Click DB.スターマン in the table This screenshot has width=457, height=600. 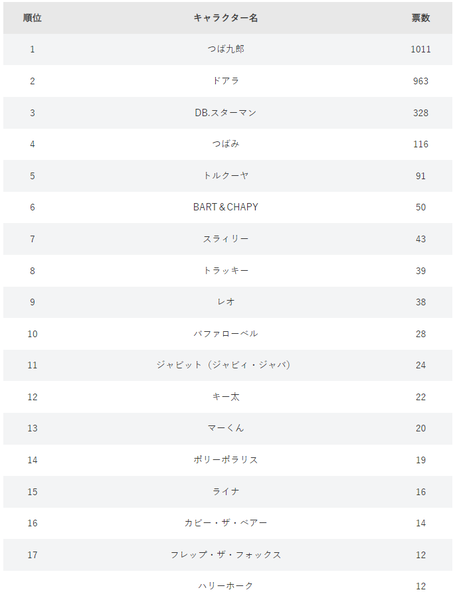tap(225, 112)
